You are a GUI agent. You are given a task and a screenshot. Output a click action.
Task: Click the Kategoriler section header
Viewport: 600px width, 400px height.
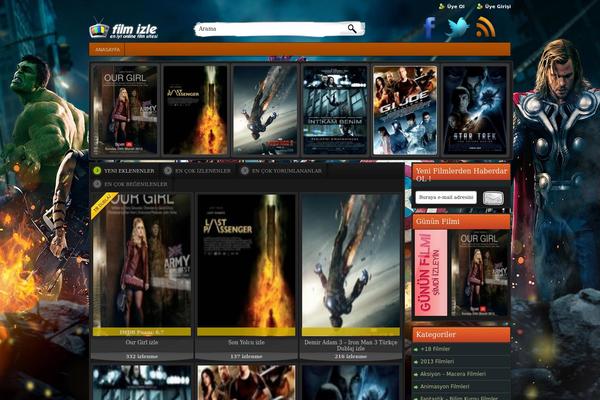[461, 335]
